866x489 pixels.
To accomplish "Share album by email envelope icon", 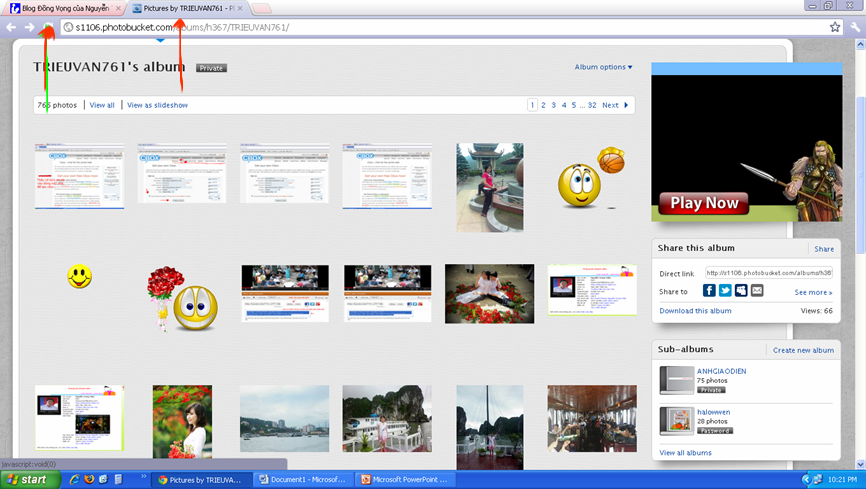I will pyautogui.click(x=757, y=291).
